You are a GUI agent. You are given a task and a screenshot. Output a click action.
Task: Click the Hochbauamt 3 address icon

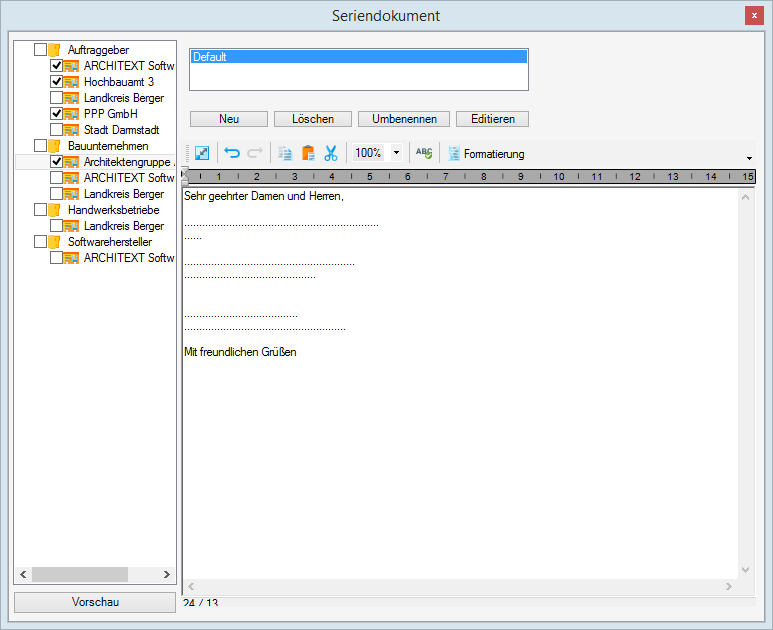pyautogui.click(x=71, y=82)
